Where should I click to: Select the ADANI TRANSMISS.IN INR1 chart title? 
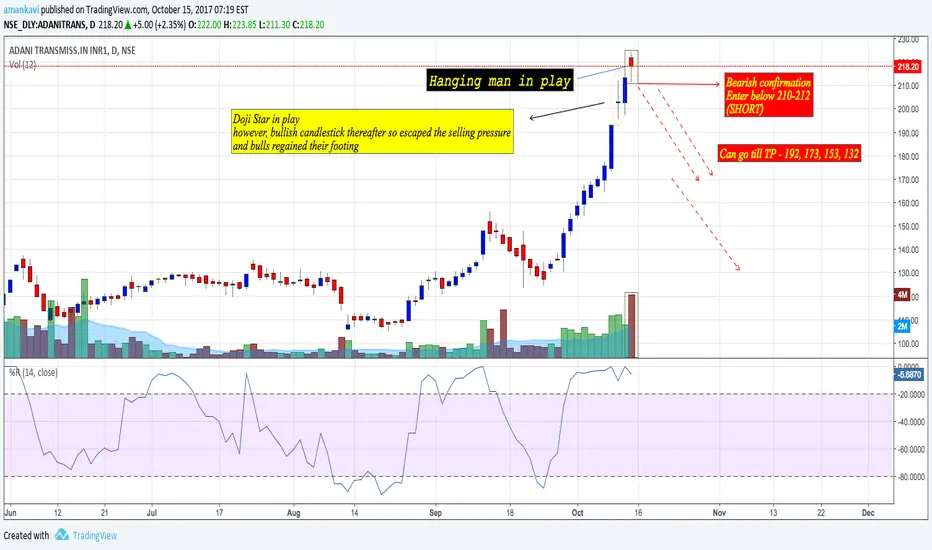coord(72,51)
